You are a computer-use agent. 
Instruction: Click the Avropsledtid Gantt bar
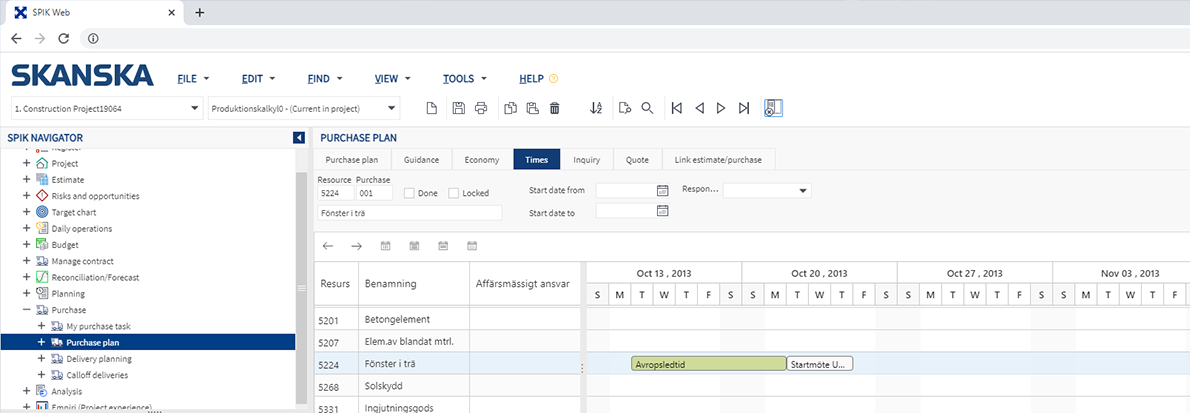[709, 364]
